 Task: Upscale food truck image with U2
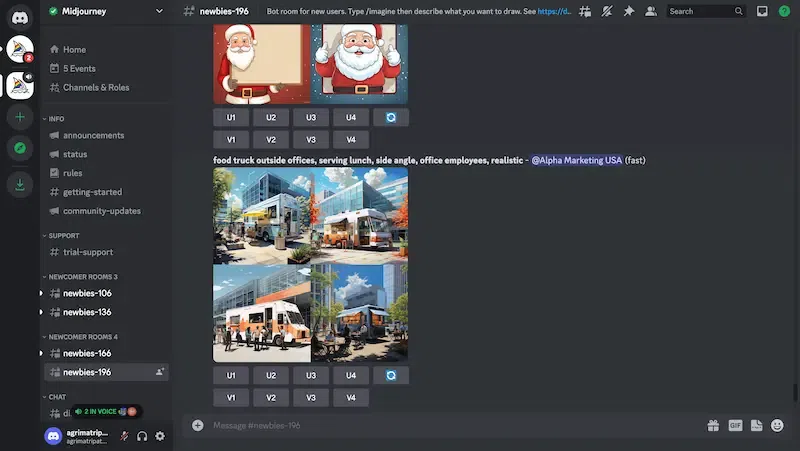pos(271,375)
